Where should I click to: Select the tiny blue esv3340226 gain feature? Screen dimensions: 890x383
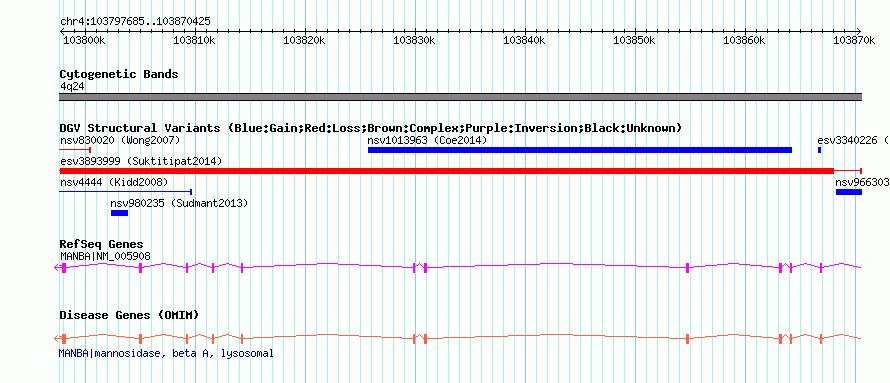[x=819, y=150]
